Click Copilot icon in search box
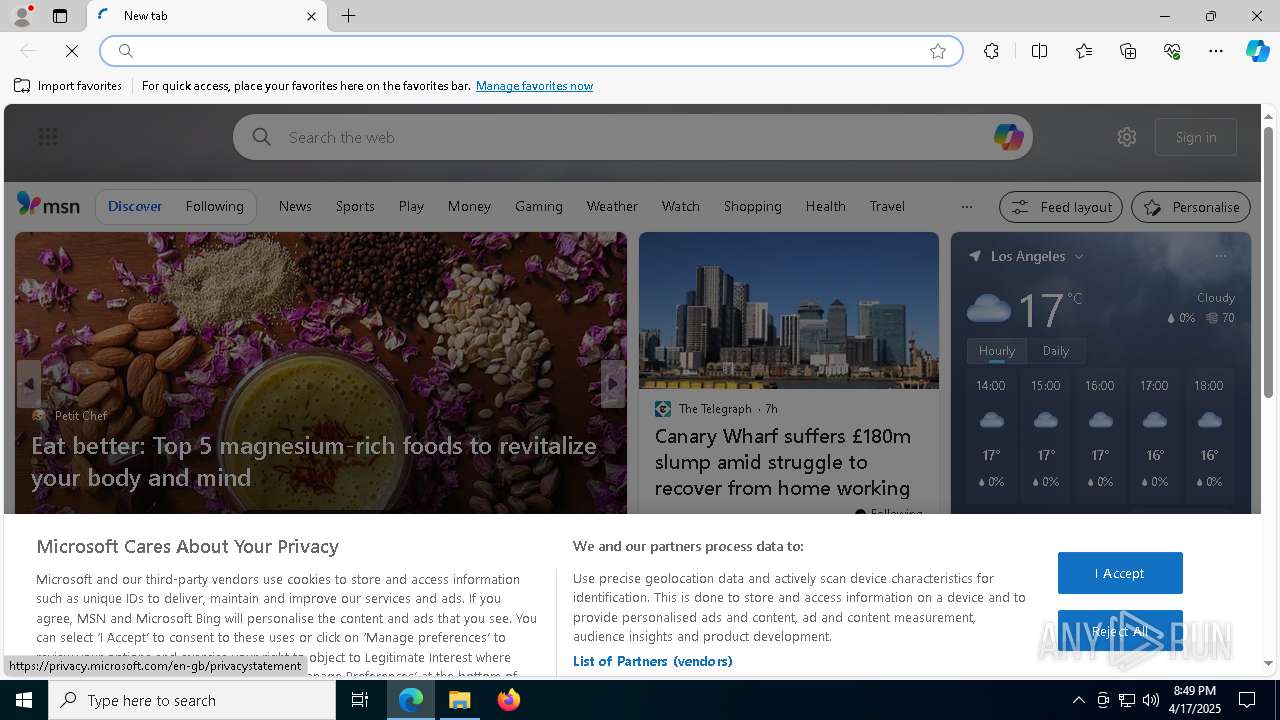The width and height of the screenshot is (1280, 720). [x=1008, y=137]
